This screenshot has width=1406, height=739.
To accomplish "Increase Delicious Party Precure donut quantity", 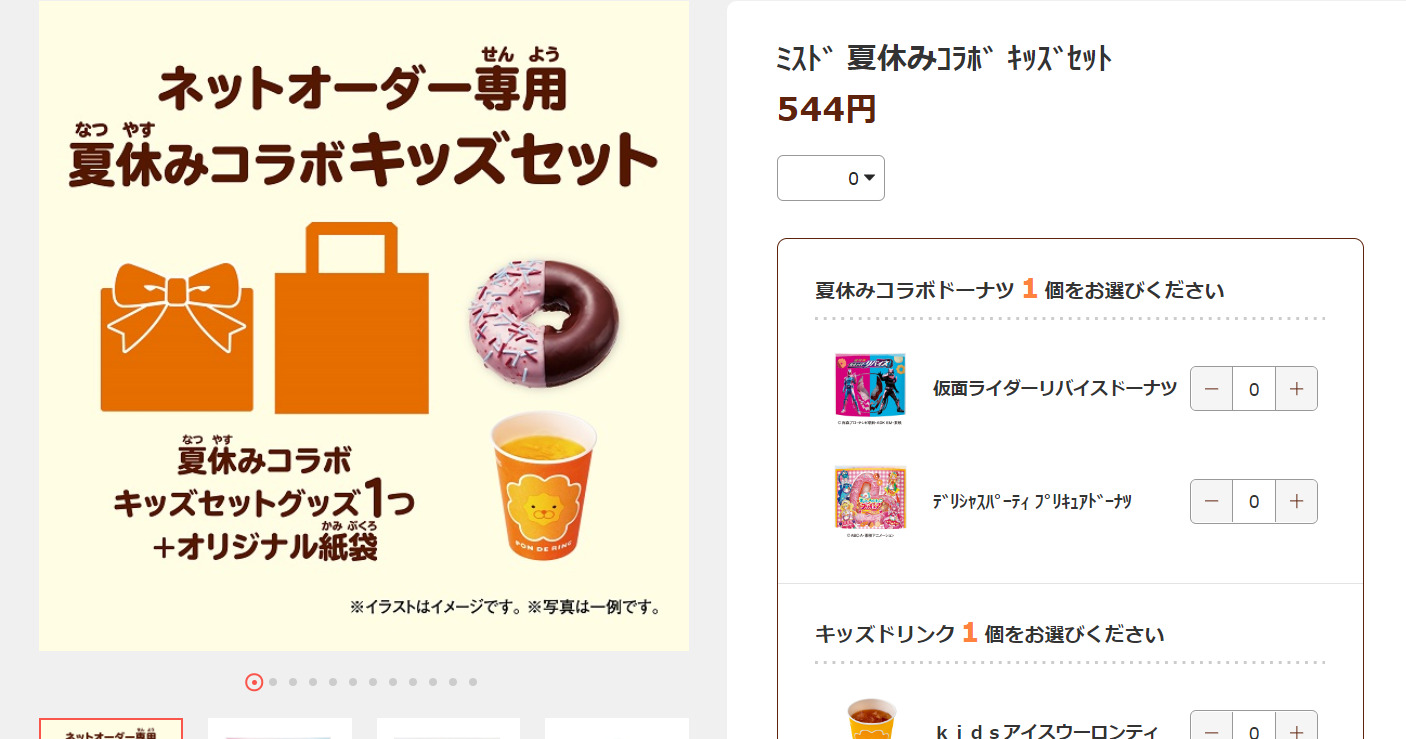I will click(1296, 501).
